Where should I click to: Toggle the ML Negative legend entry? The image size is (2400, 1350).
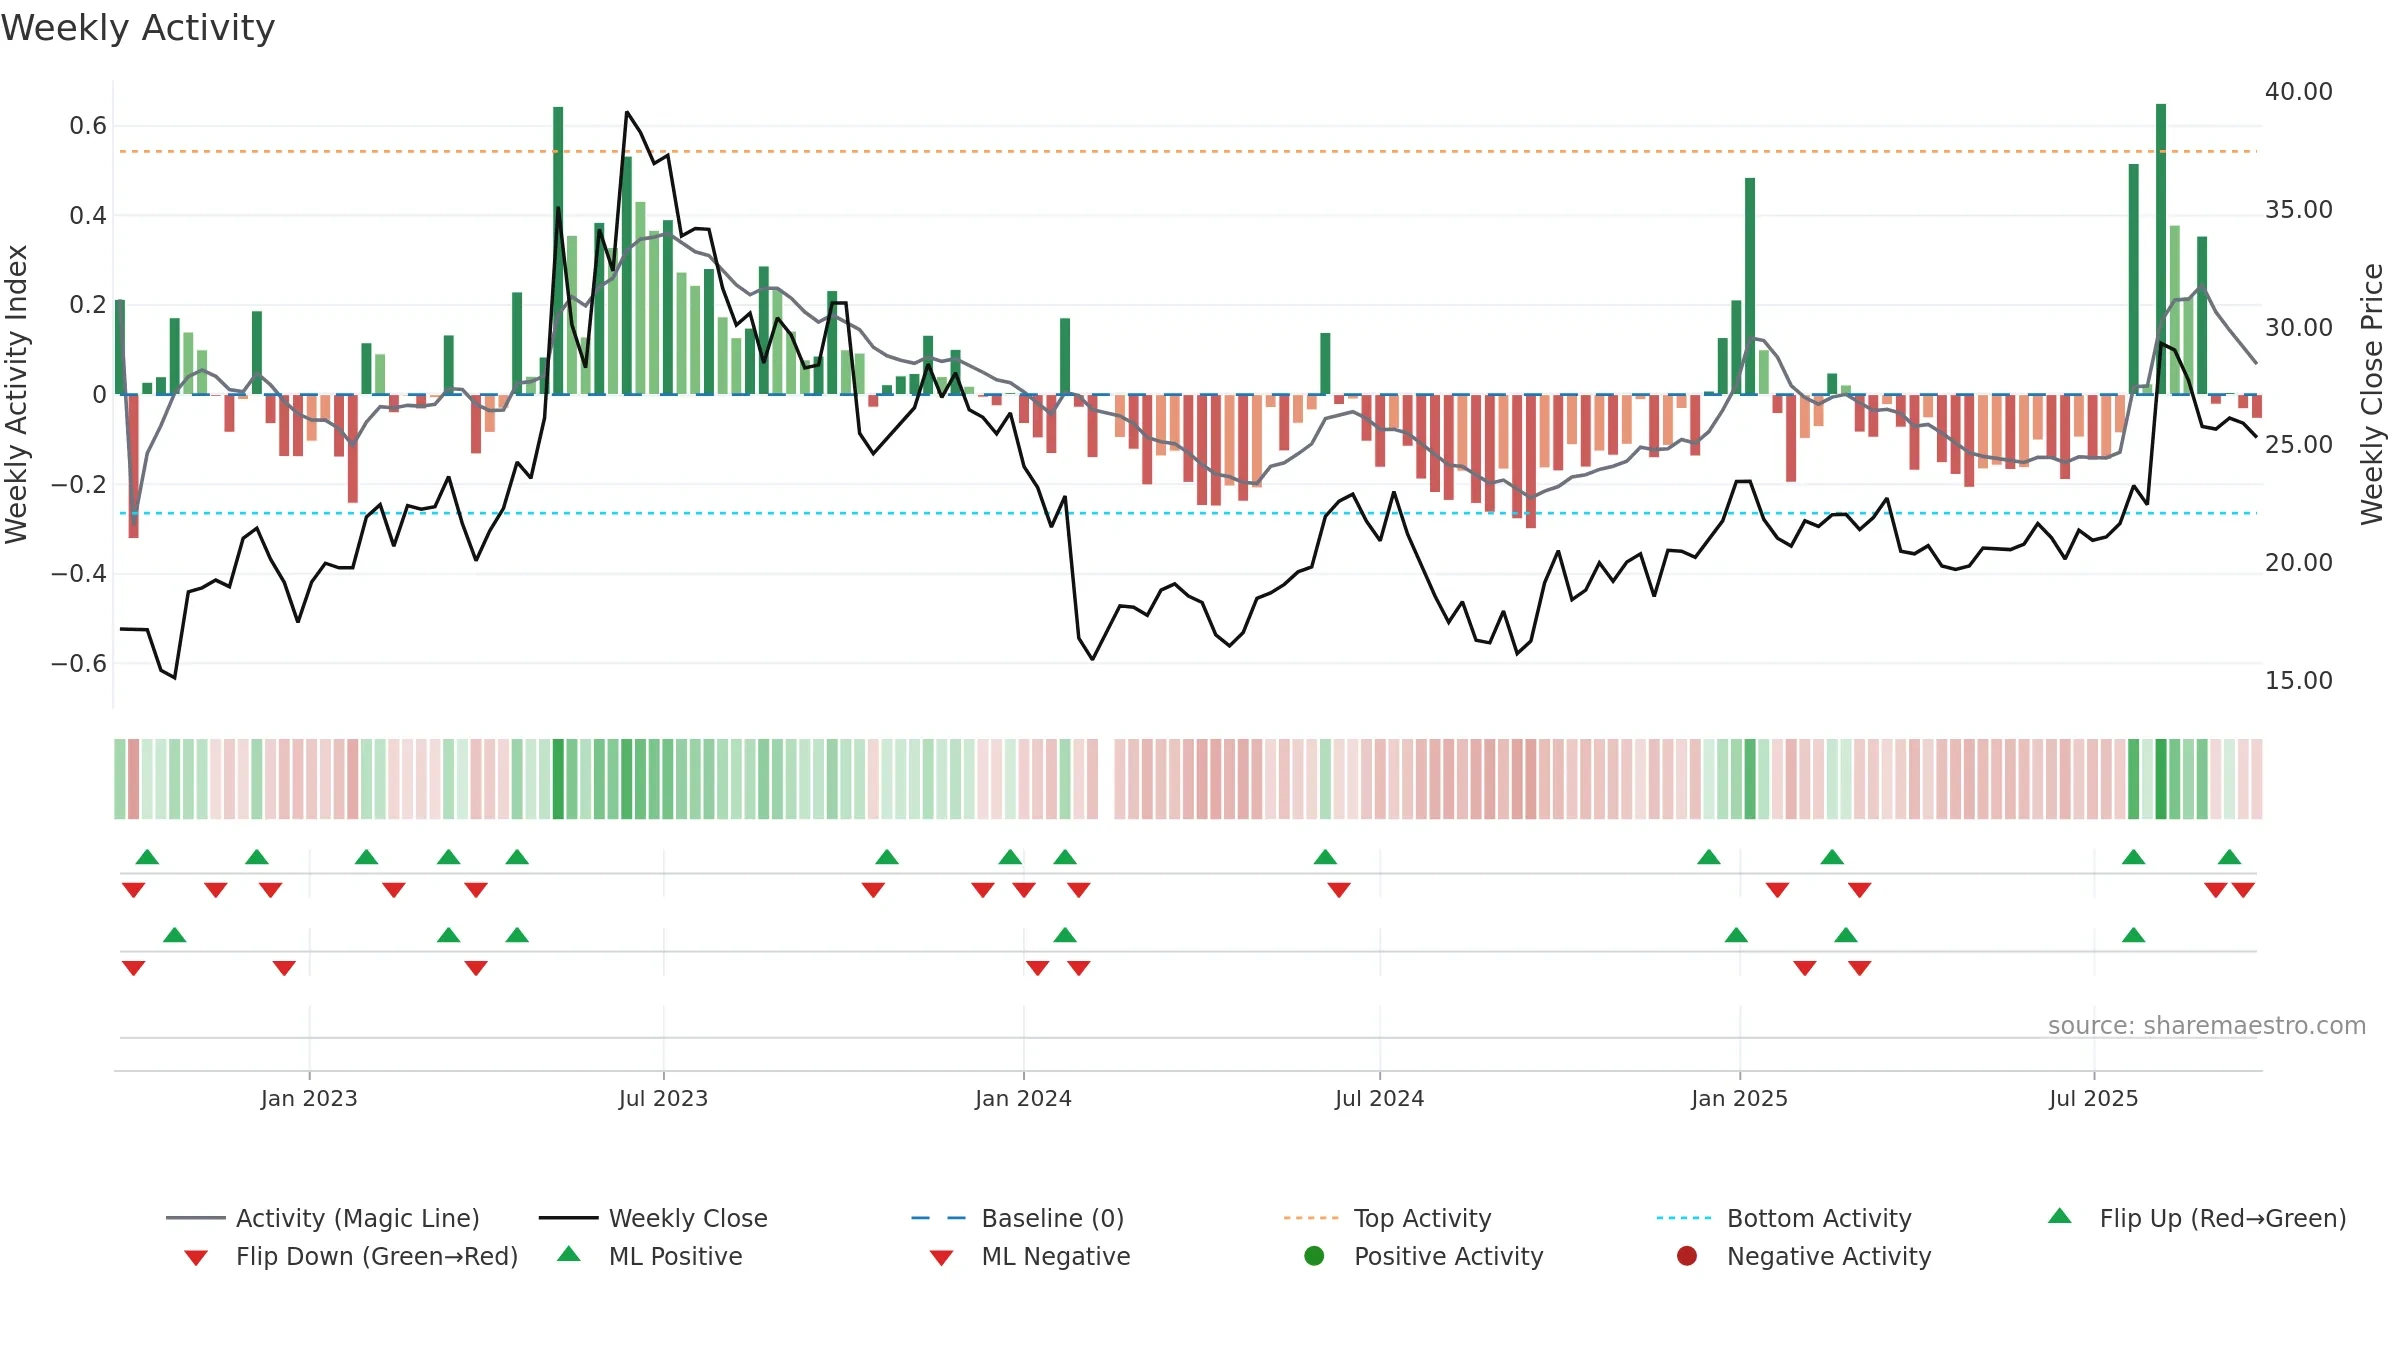pos(1030,1256)
